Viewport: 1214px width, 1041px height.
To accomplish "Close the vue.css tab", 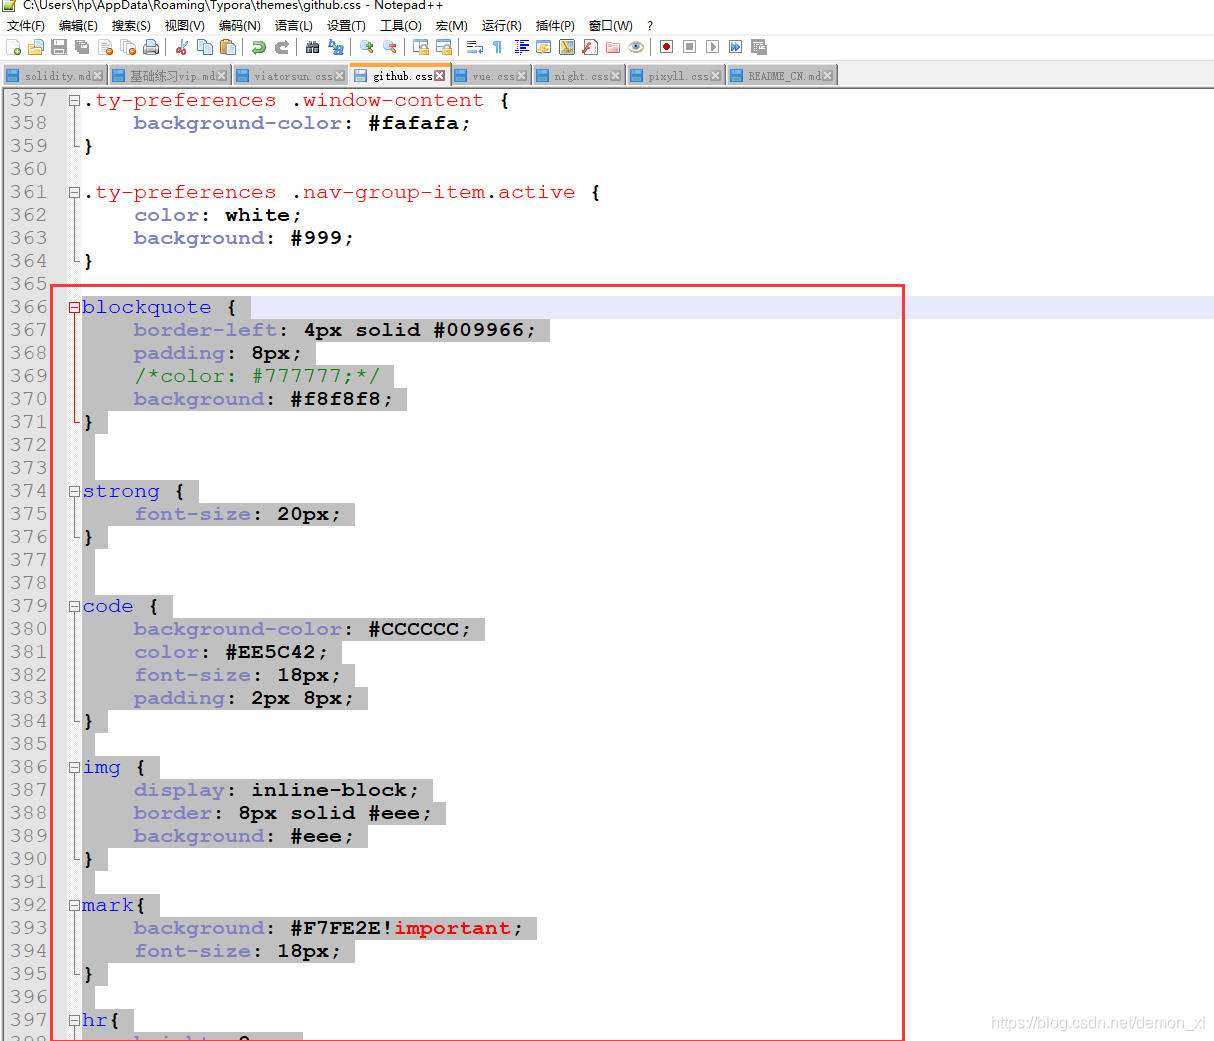I will coord(521,76).
